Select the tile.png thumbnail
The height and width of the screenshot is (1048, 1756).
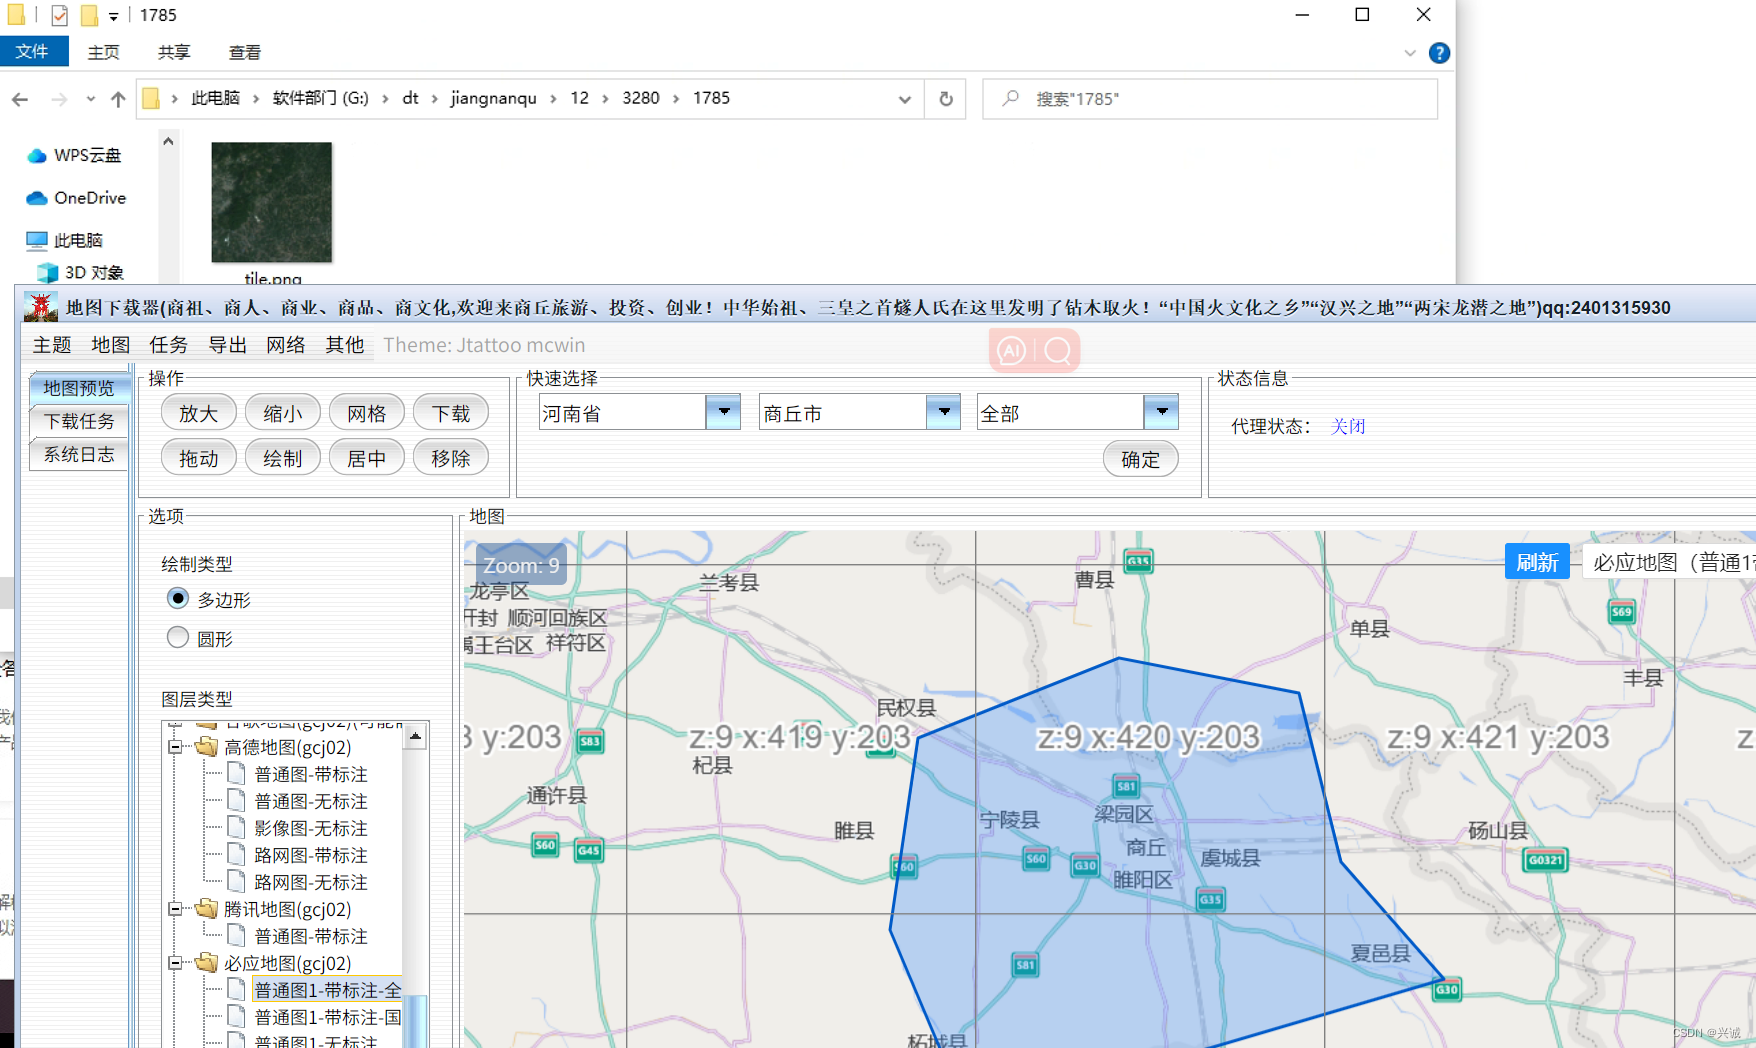(272, 203)
